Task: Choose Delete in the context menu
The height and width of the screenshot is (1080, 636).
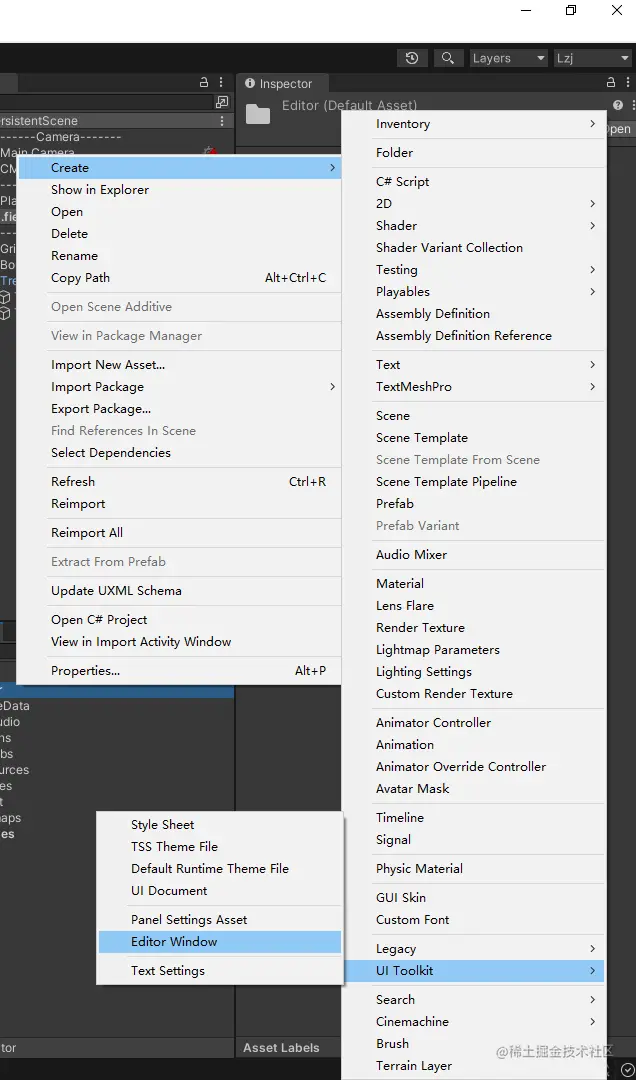Action: coord(179,234)
